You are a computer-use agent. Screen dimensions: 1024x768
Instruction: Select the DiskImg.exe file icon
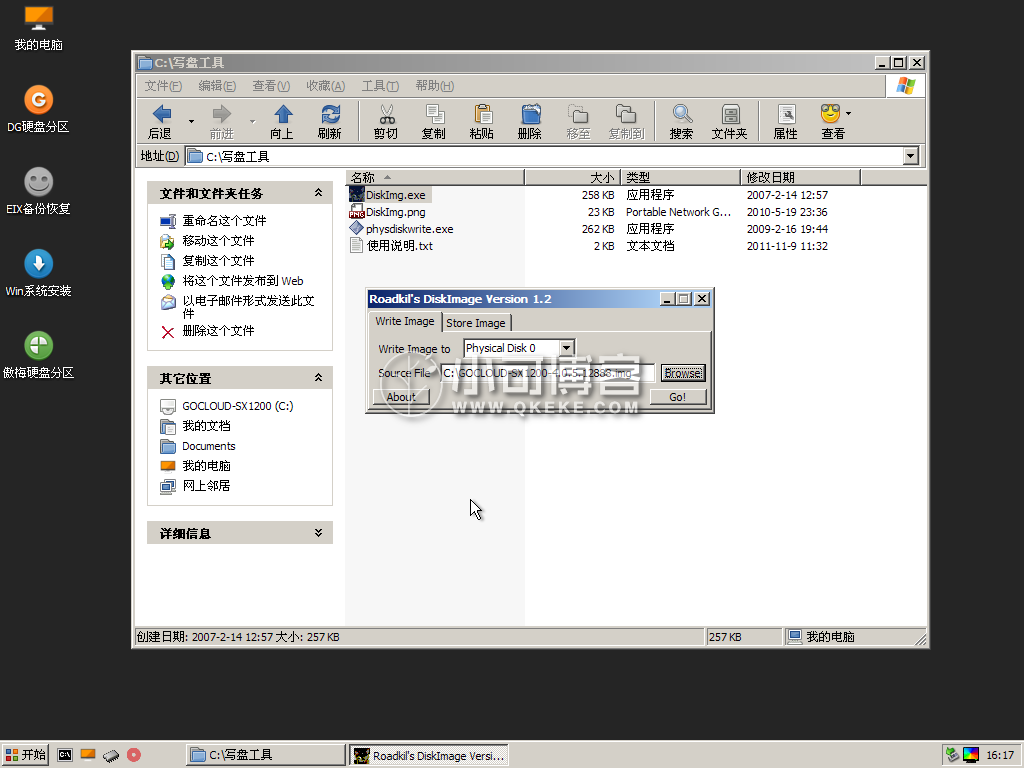pos(357,194)
